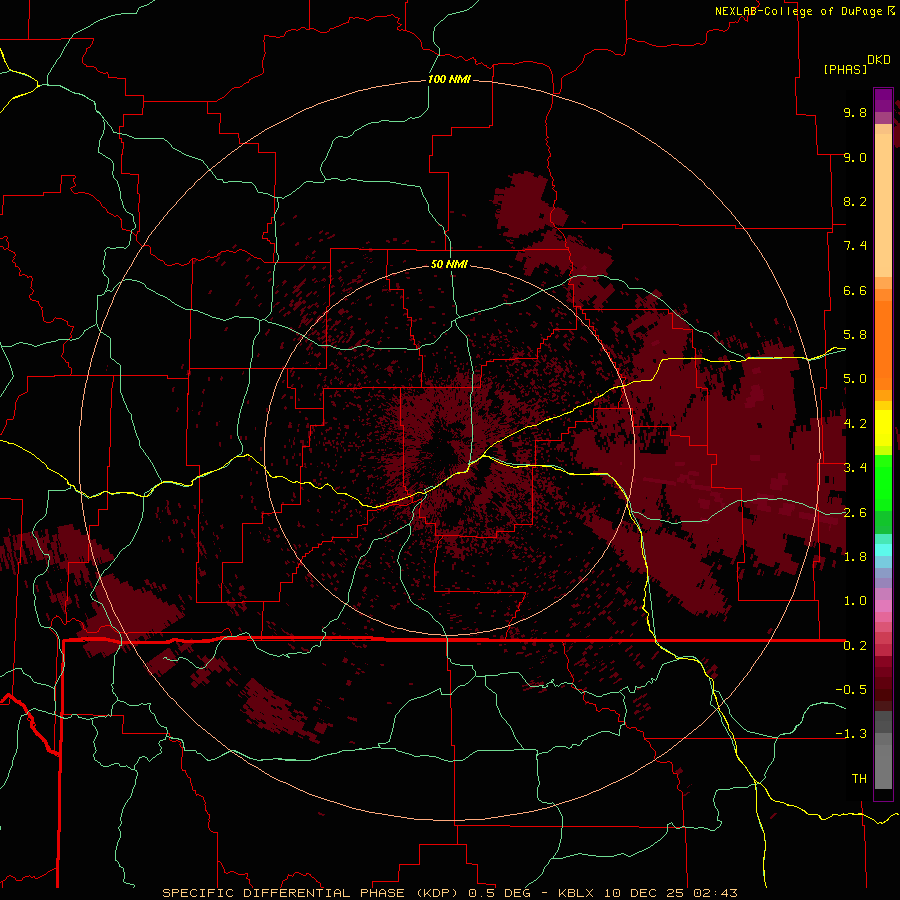900x900 pixels.
Task: Click the 0.2 scale value
Action: 855,646
